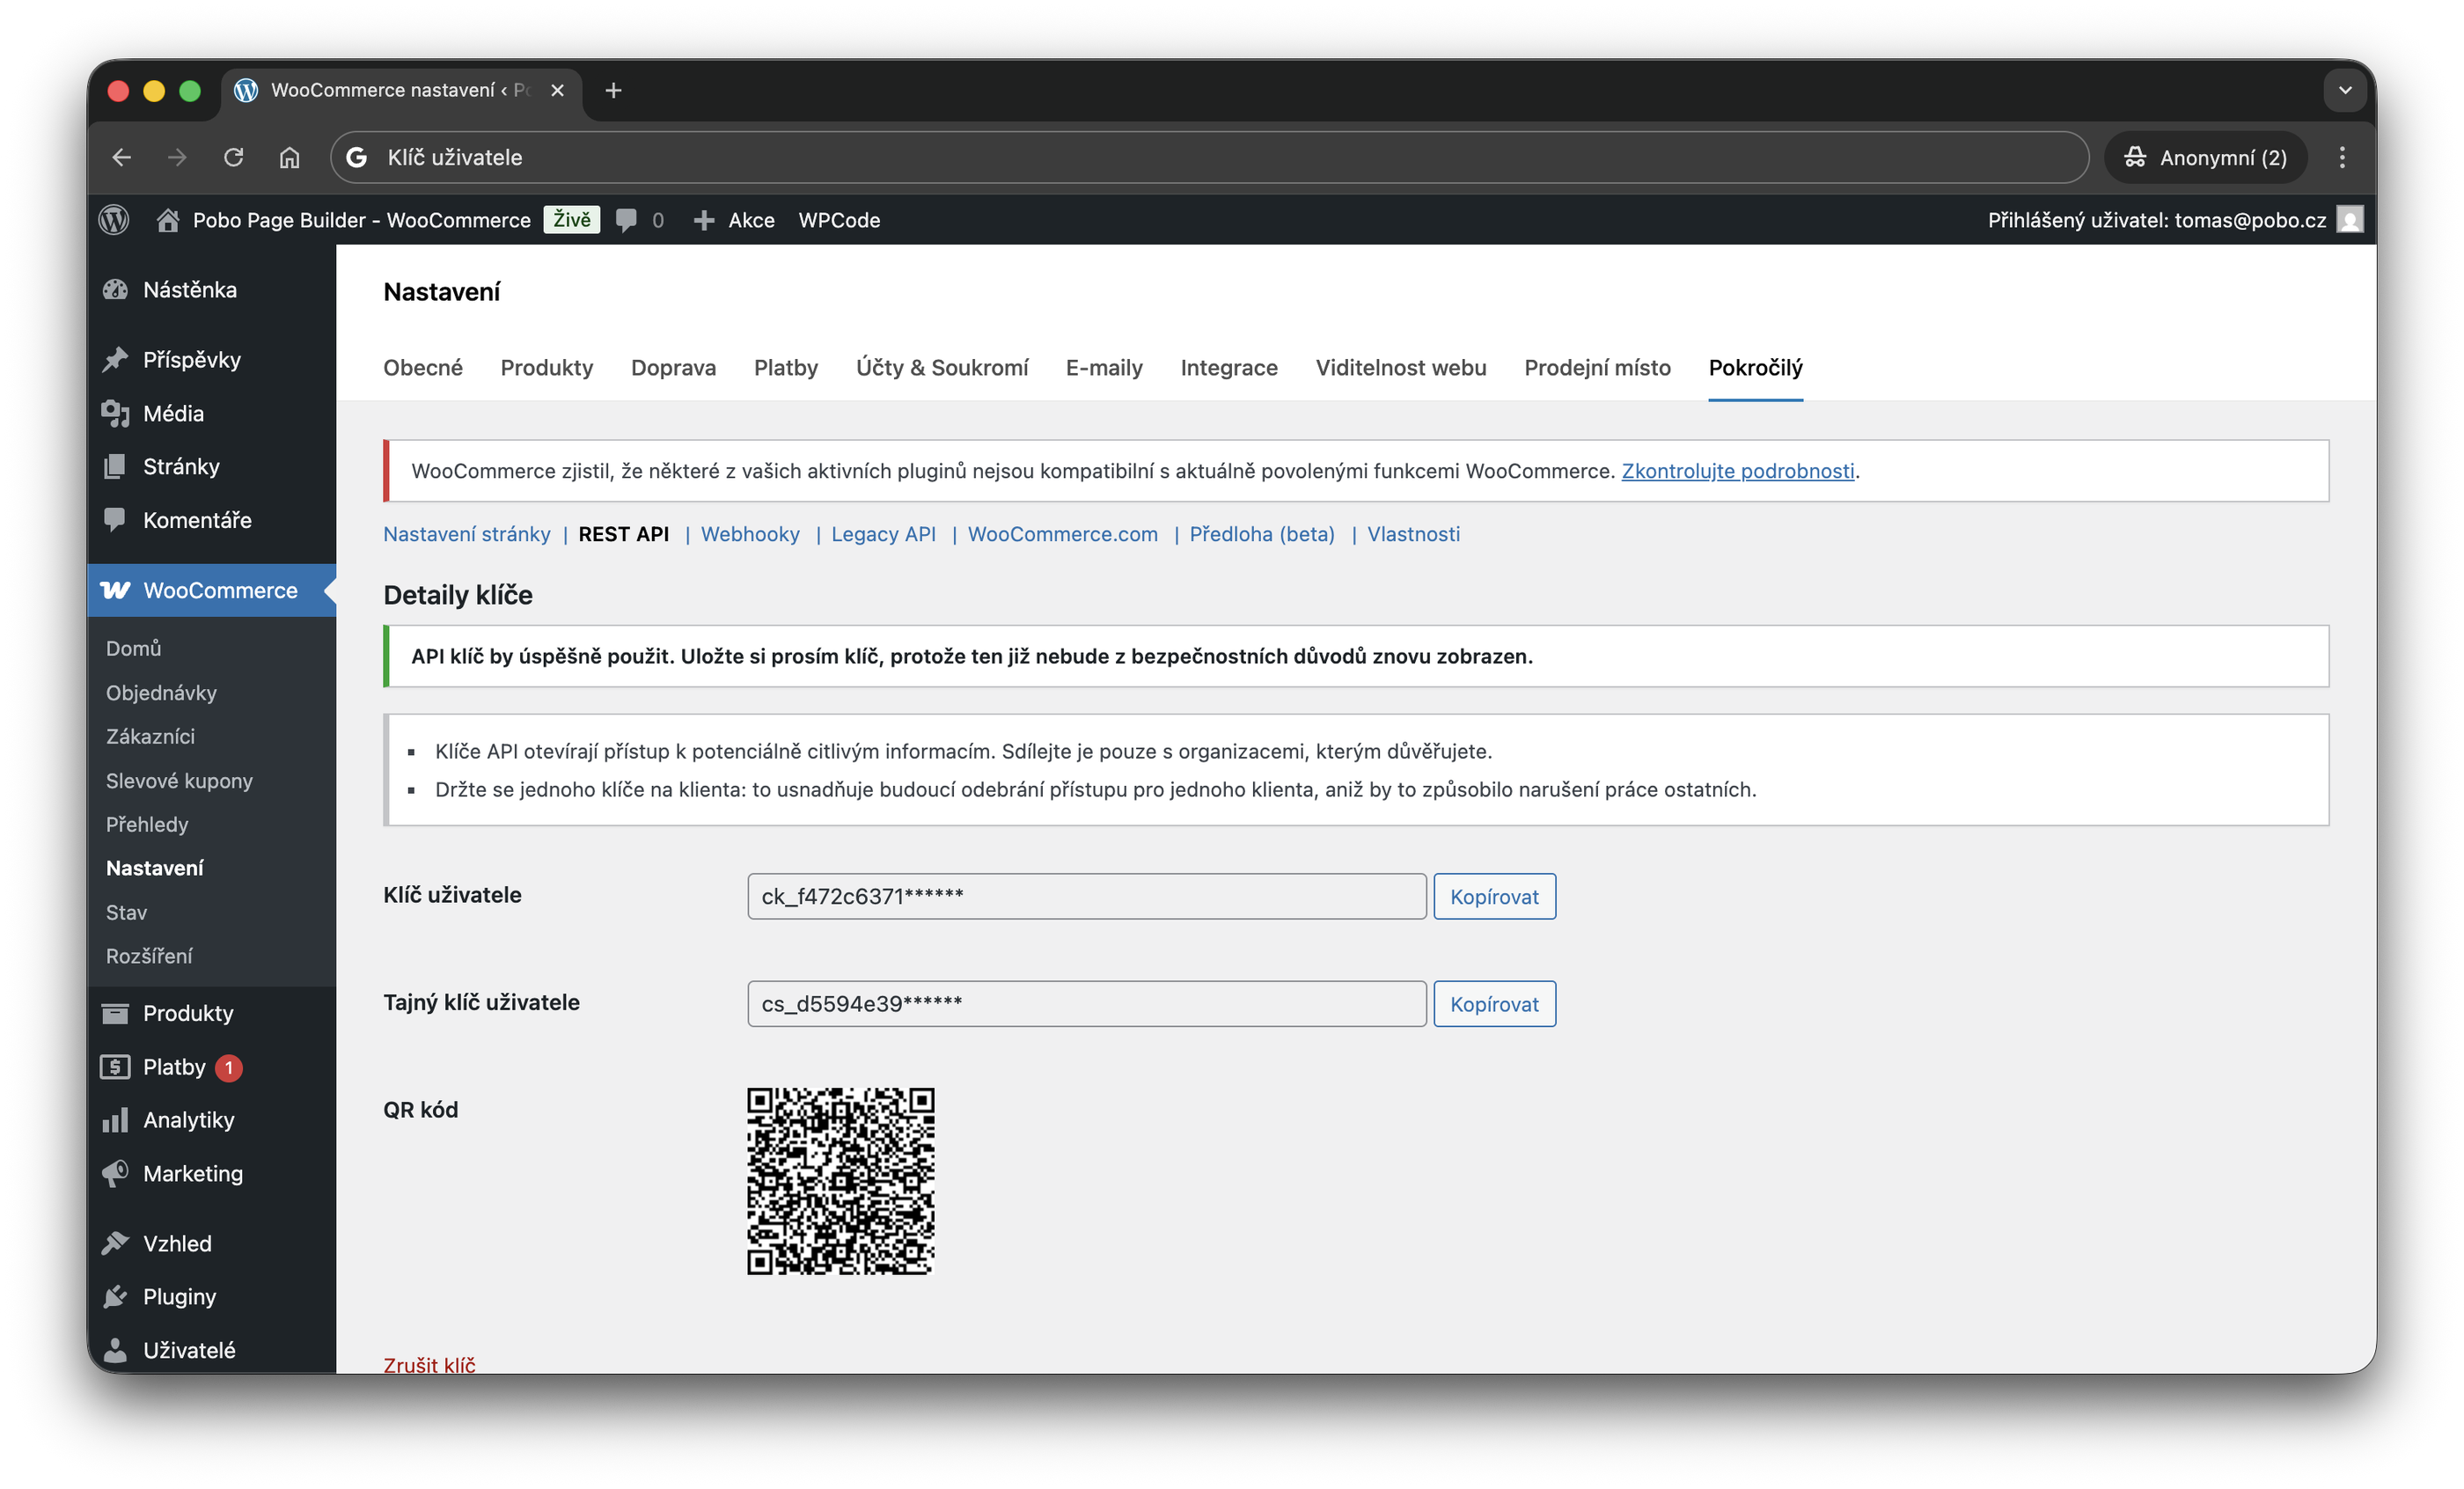Open Média from the sidebar

[172, 413]
